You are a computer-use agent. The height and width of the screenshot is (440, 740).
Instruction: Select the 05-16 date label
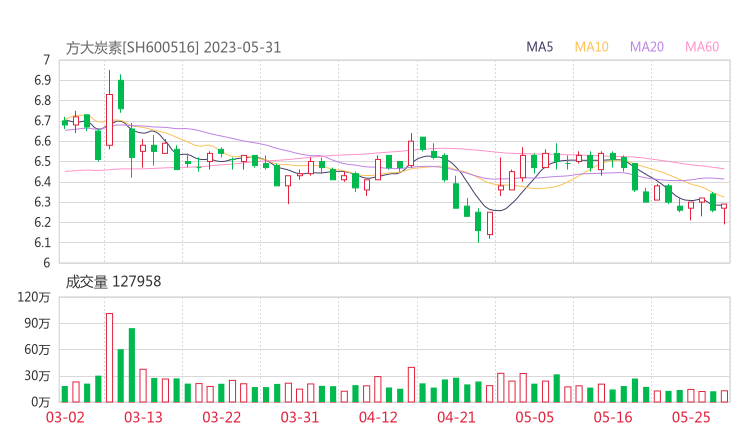tap(613, 417)
